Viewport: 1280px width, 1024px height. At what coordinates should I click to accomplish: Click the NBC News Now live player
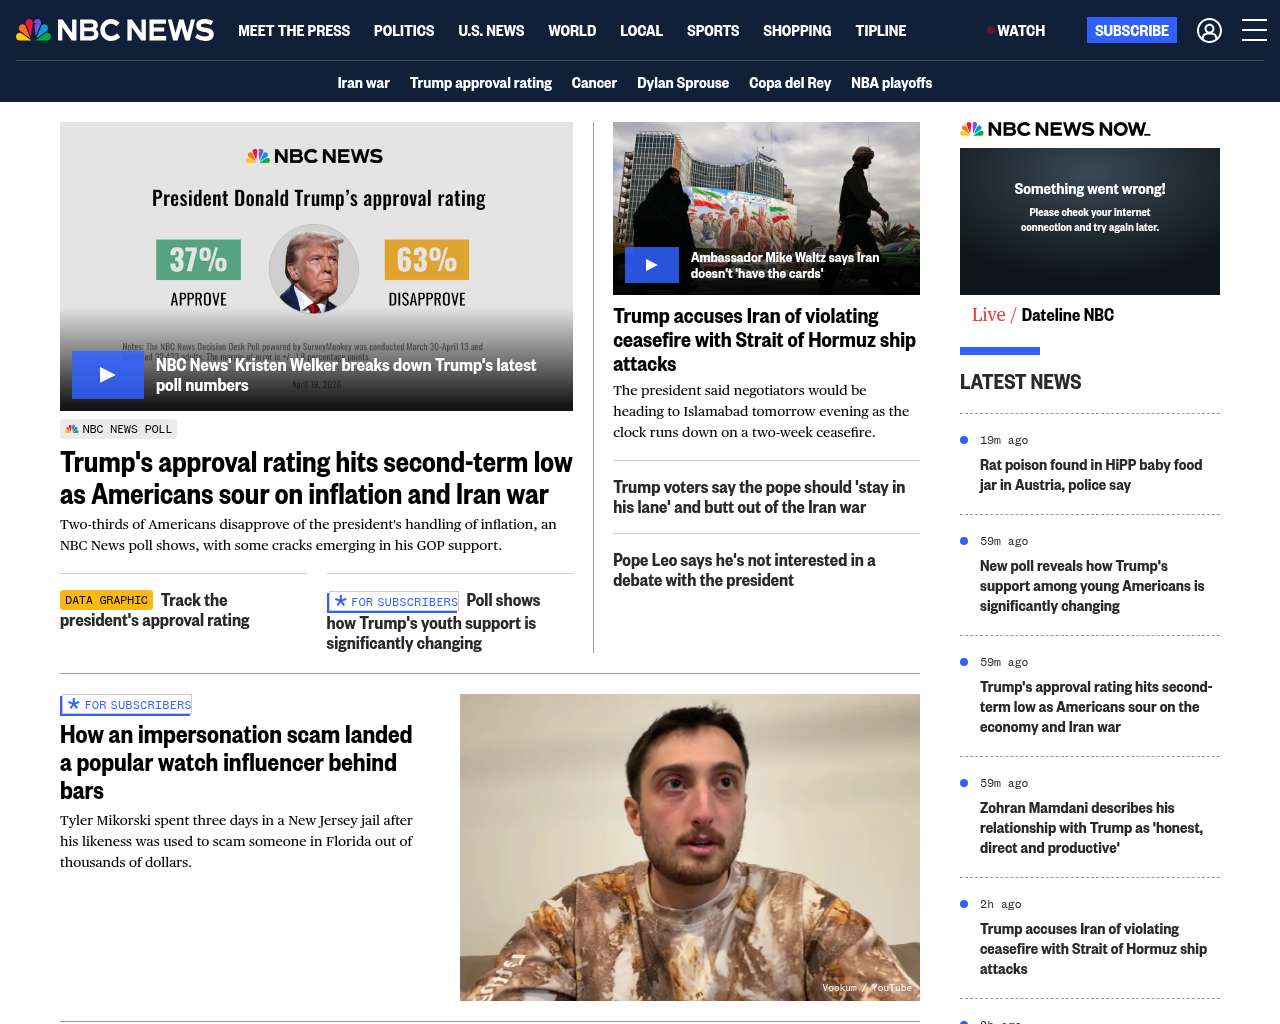[1090, 221]
